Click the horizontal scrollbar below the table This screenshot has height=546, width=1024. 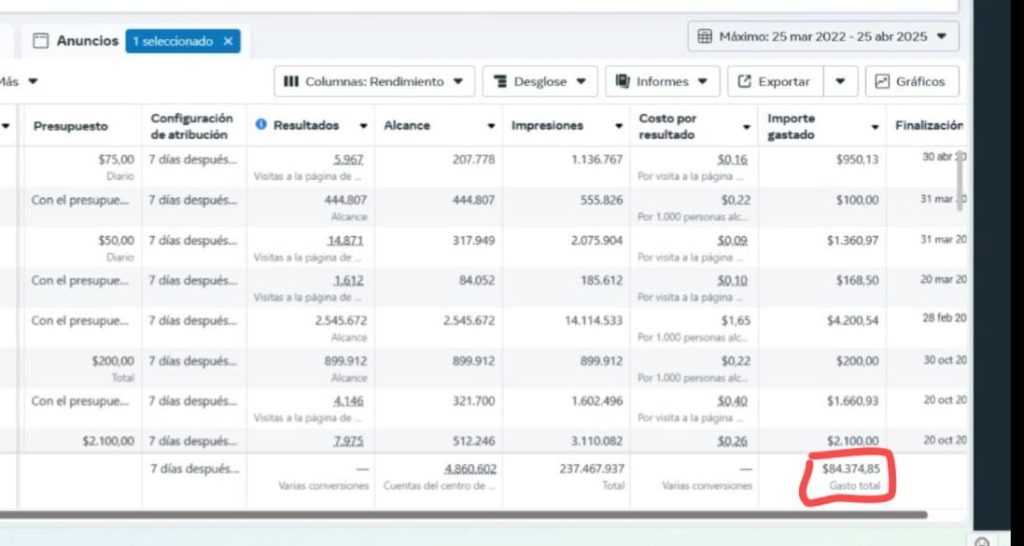click(462, 515)
